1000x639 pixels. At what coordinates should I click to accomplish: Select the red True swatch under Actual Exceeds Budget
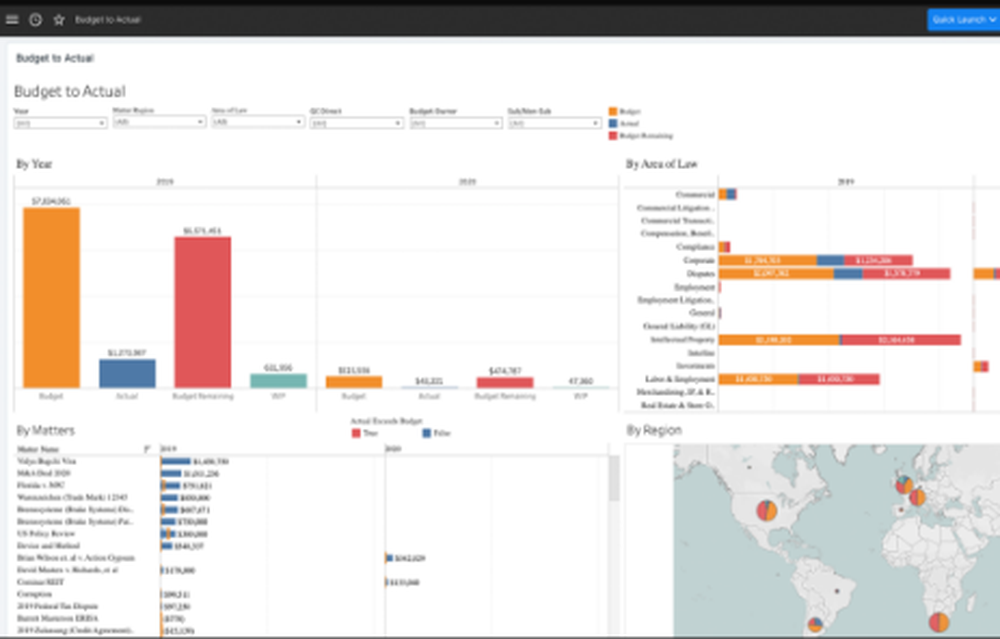(356, 433)
